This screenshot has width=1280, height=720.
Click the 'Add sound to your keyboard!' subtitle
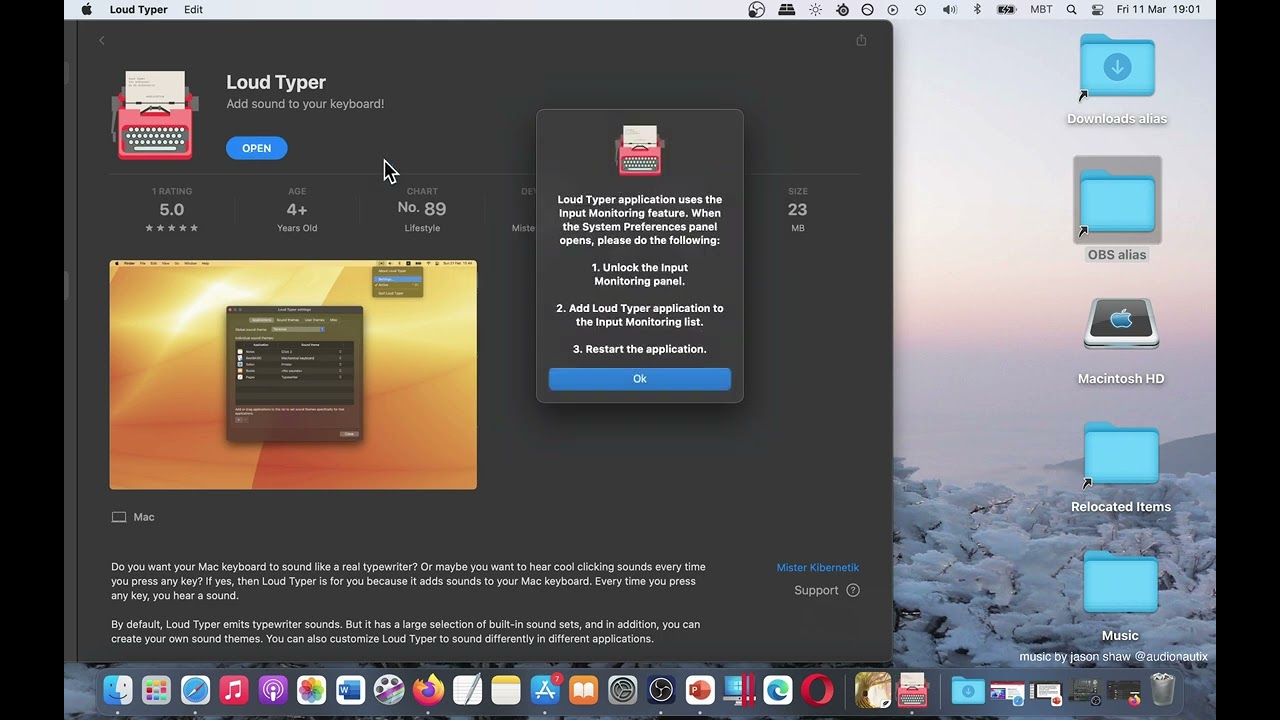pos(305,104)
